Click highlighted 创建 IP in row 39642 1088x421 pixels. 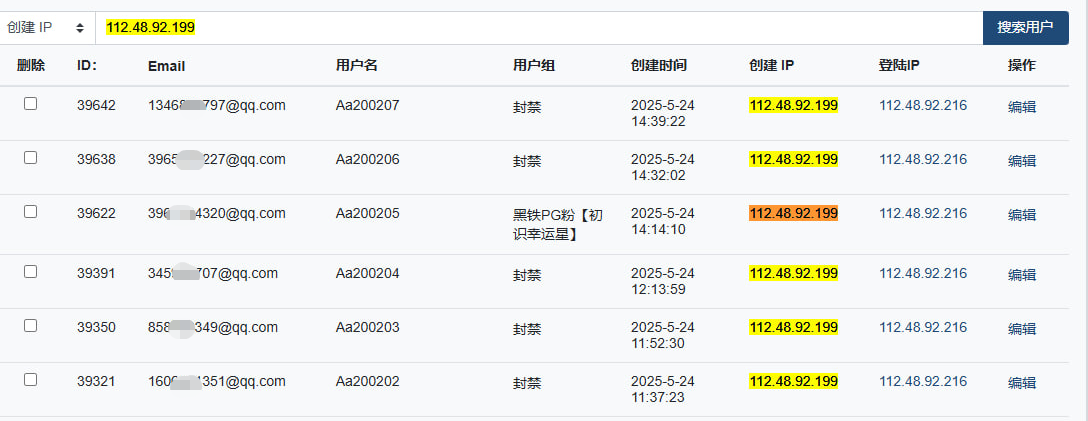click(794, 105)
